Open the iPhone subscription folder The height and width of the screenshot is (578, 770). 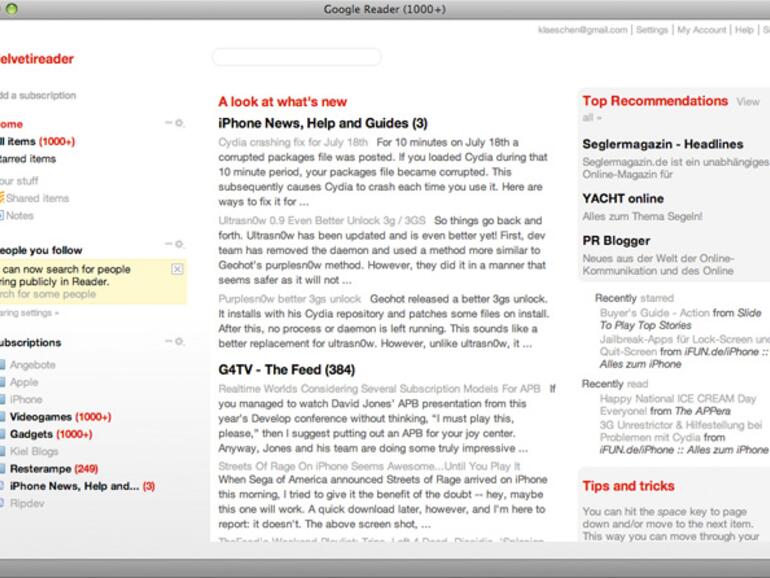26,400
